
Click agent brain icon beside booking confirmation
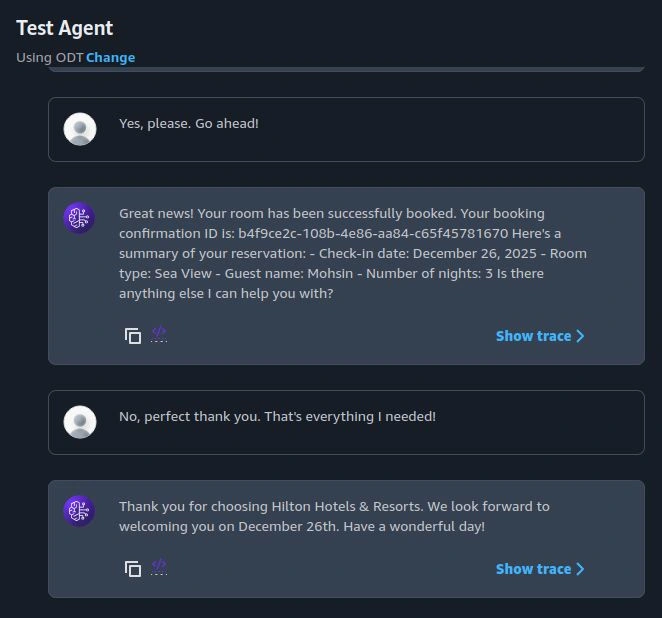(79, 218)
